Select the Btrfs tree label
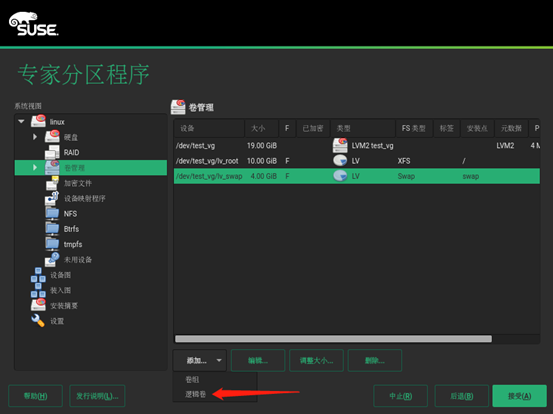This screenshot has width=553, height=414. pos(71,229)
